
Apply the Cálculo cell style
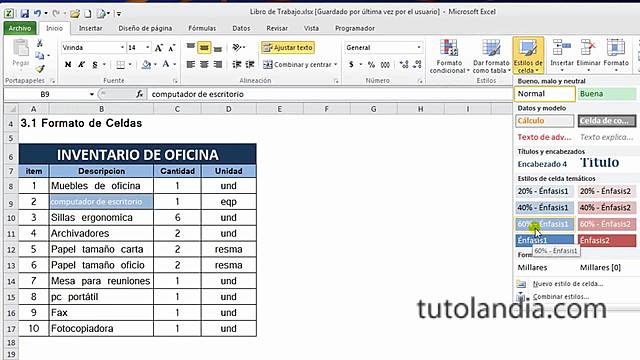[544, 121]
